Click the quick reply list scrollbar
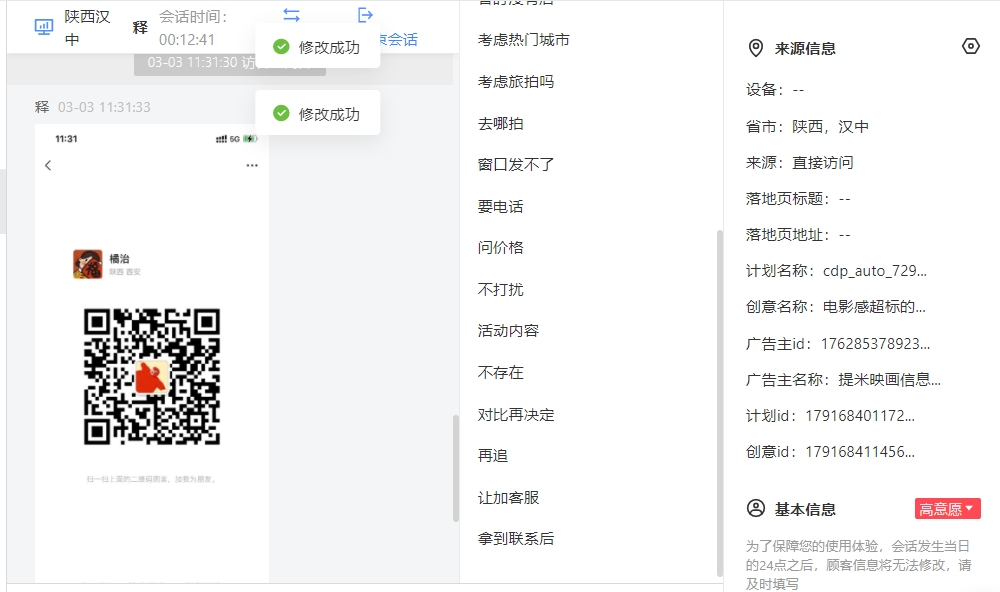The height and width of the screenshot is (592, 1000). click(x=719, y=403)
